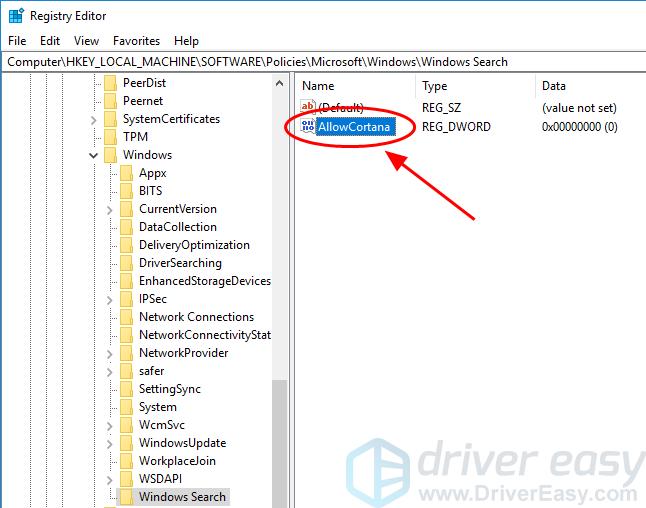Select the Windows folder icon
This screenshot has width=646, height=508.
tap(110, 155)
